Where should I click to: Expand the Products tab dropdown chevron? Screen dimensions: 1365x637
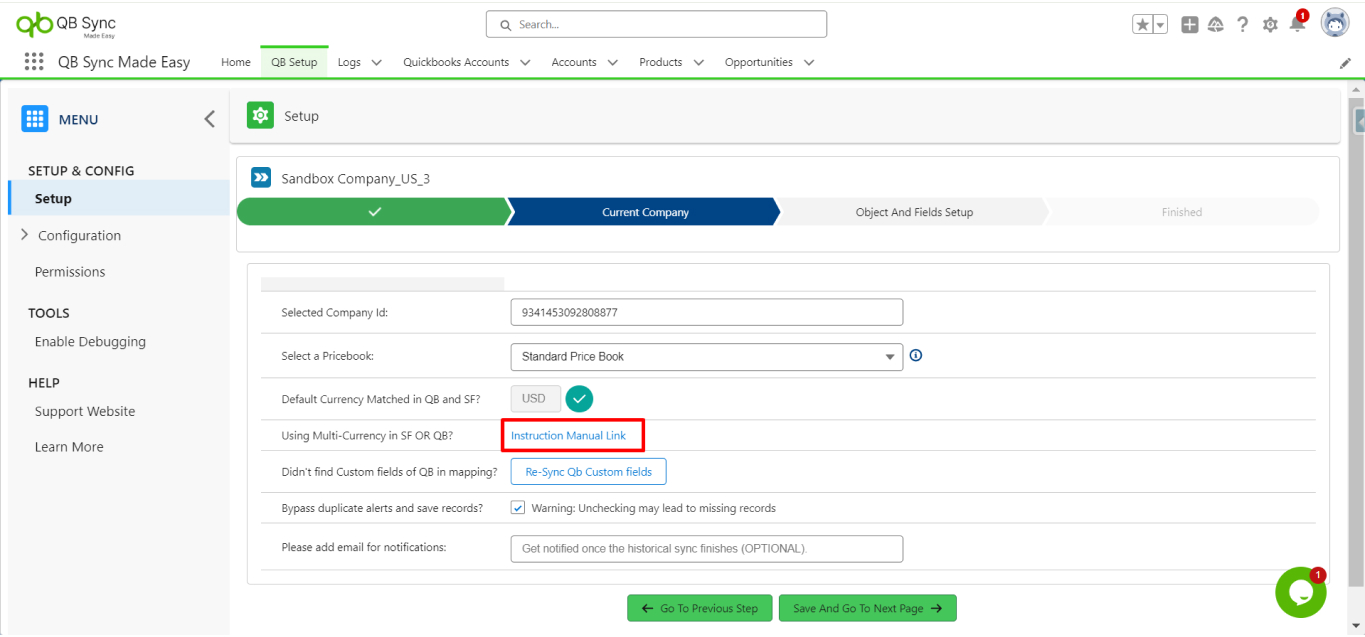[698, 62]
